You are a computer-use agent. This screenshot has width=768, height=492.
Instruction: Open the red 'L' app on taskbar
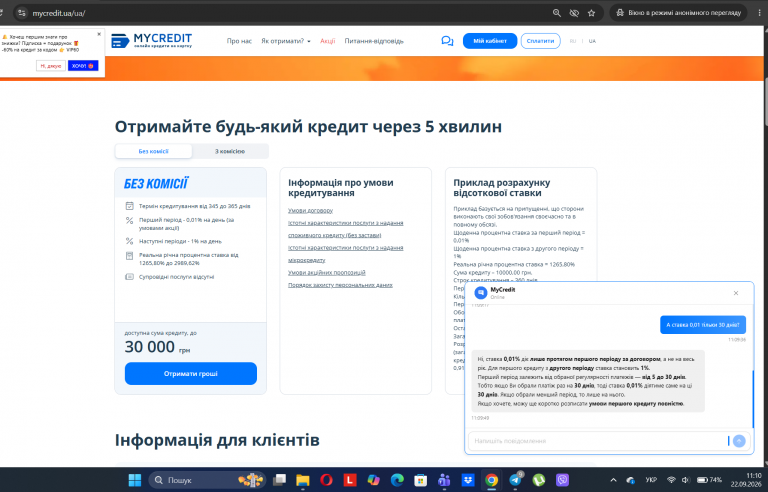350,480
